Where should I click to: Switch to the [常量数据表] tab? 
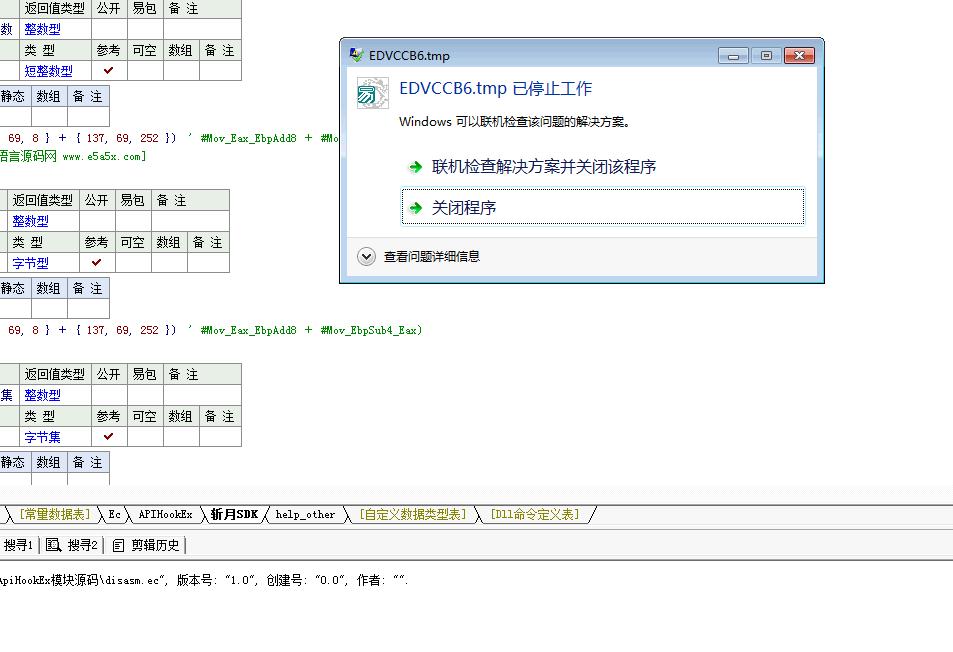55,515
